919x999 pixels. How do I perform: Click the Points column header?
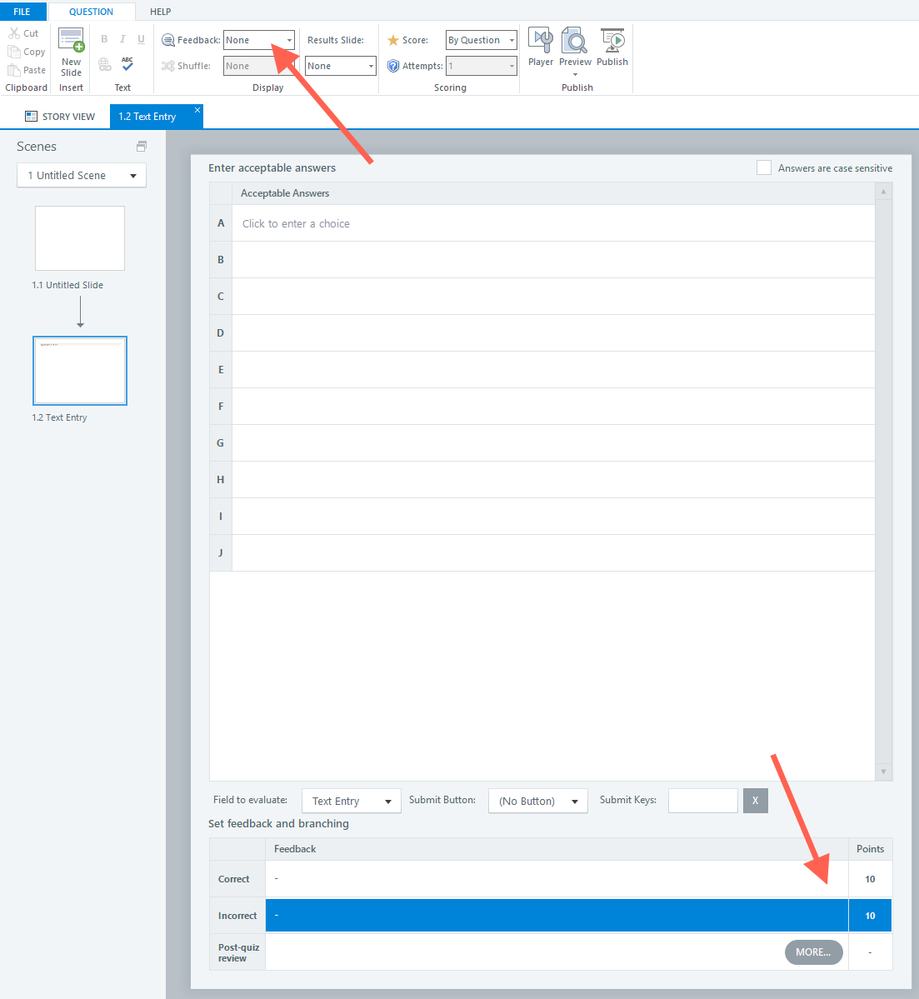pyautogui.click(x=870, y=849)
